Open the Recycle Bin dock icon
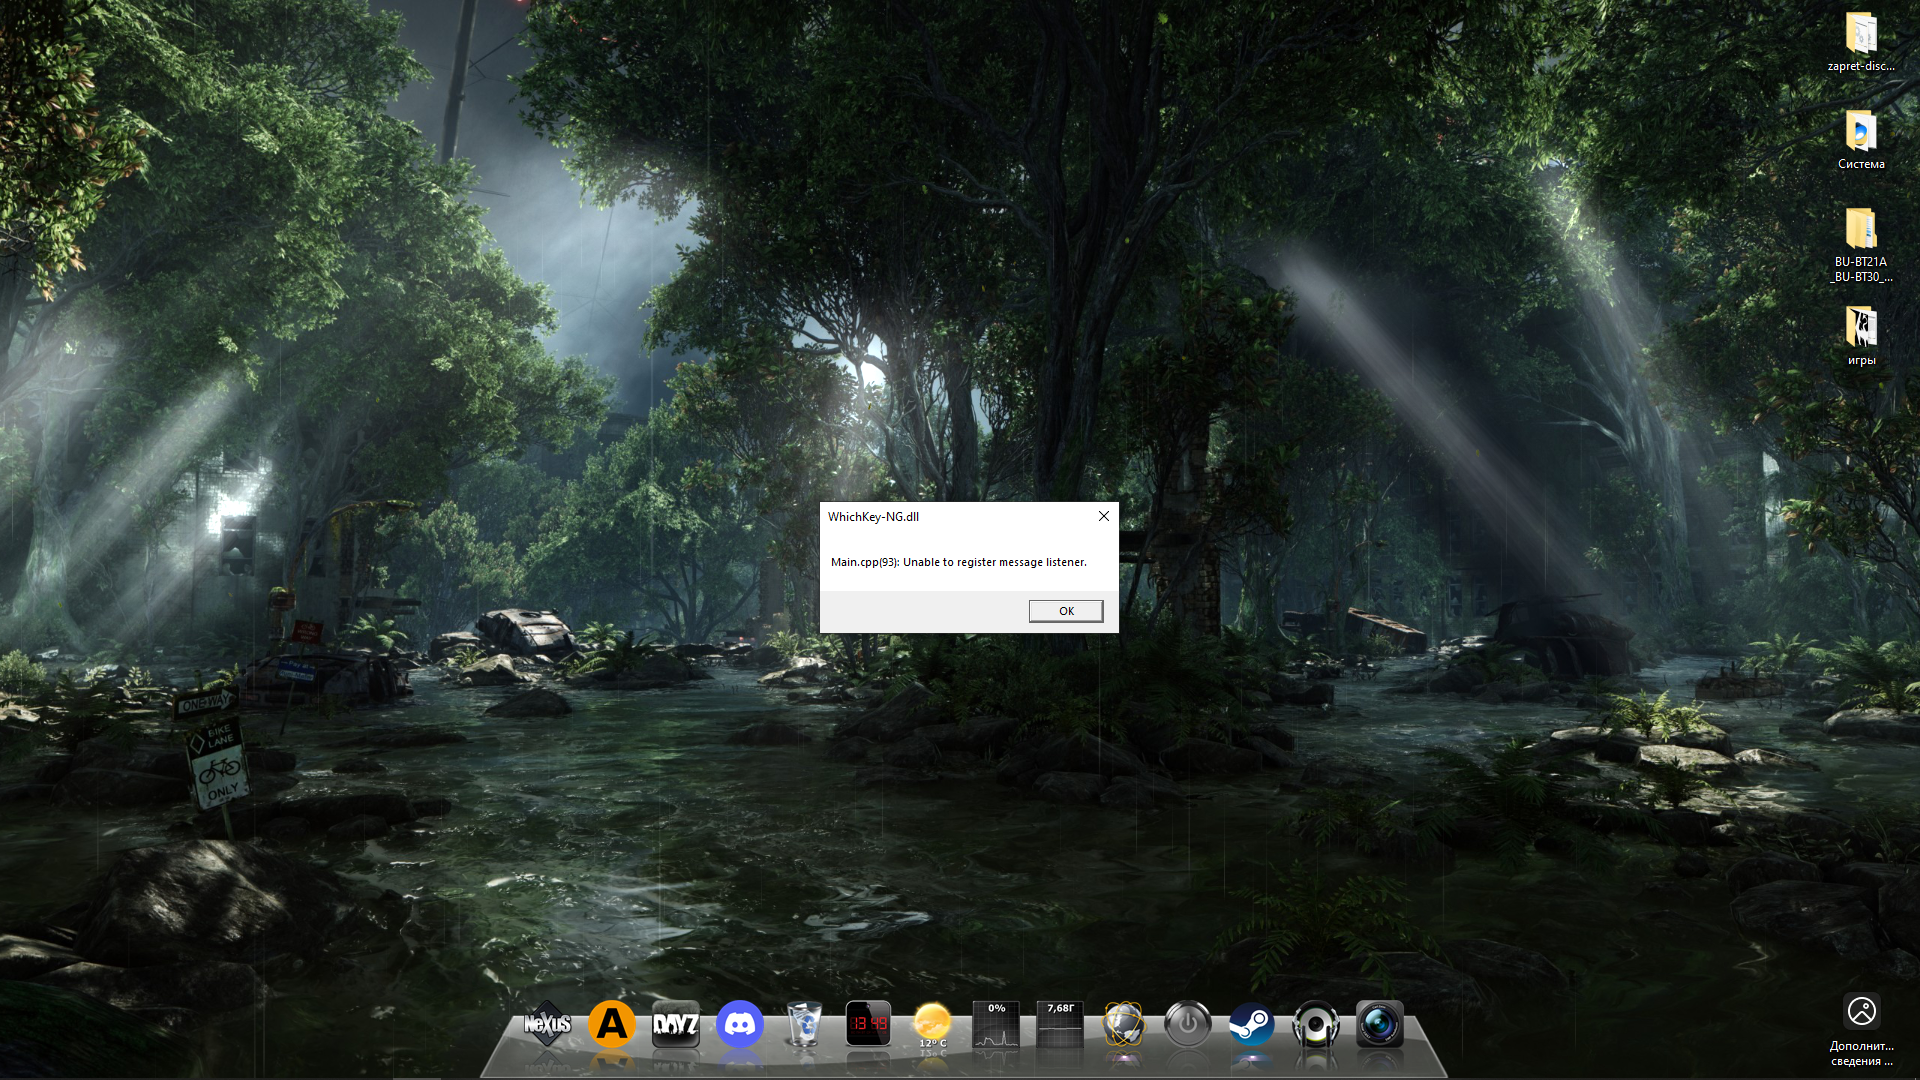Screen dimensions: 1920x1080 pos(804,1024)
